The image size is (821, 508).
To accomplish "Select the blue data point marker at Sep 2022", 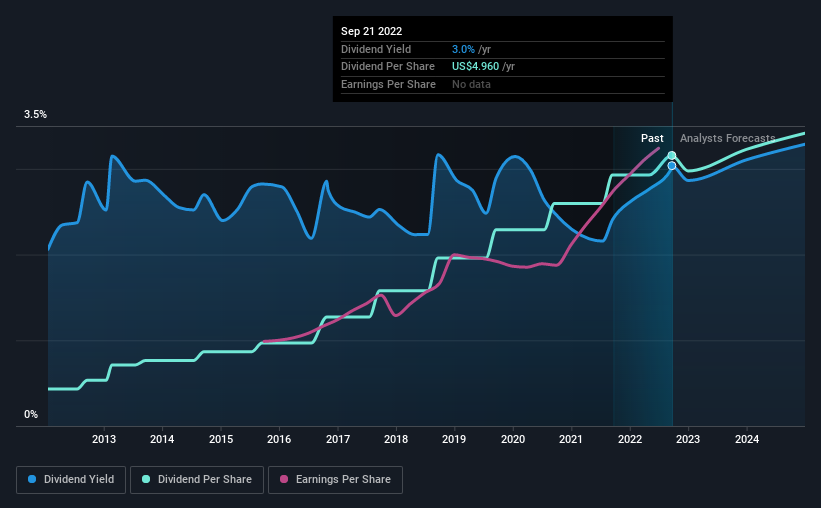I will click(x=672, y=165).
